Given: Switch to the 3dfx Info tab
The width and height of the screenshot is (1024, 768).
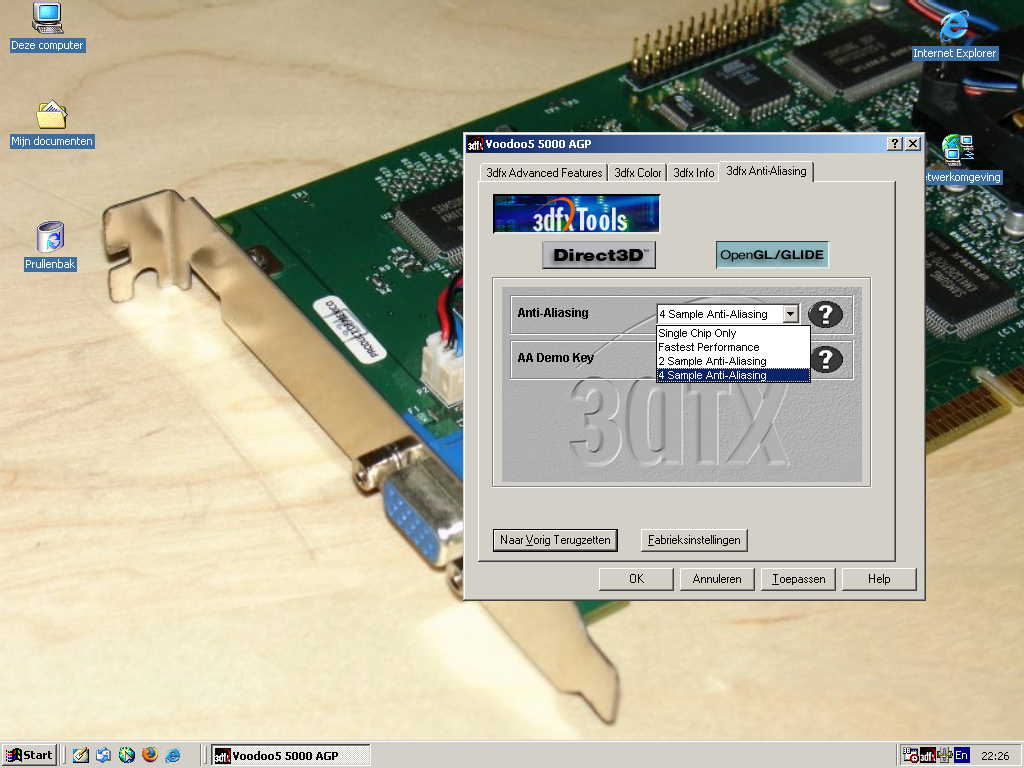Looking at the screenshot, I should point(694,172).
